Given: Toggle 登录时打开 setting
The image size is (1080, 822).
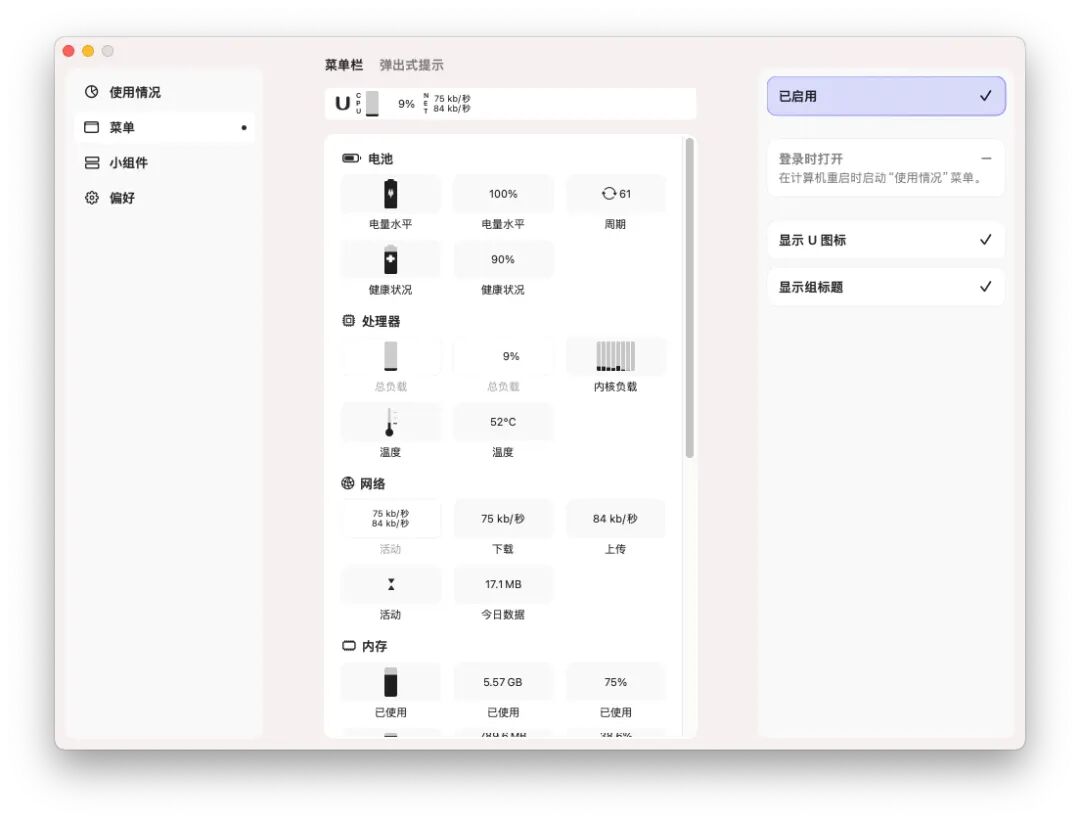Looking at the screenshot, I should (x=886, y=167).
